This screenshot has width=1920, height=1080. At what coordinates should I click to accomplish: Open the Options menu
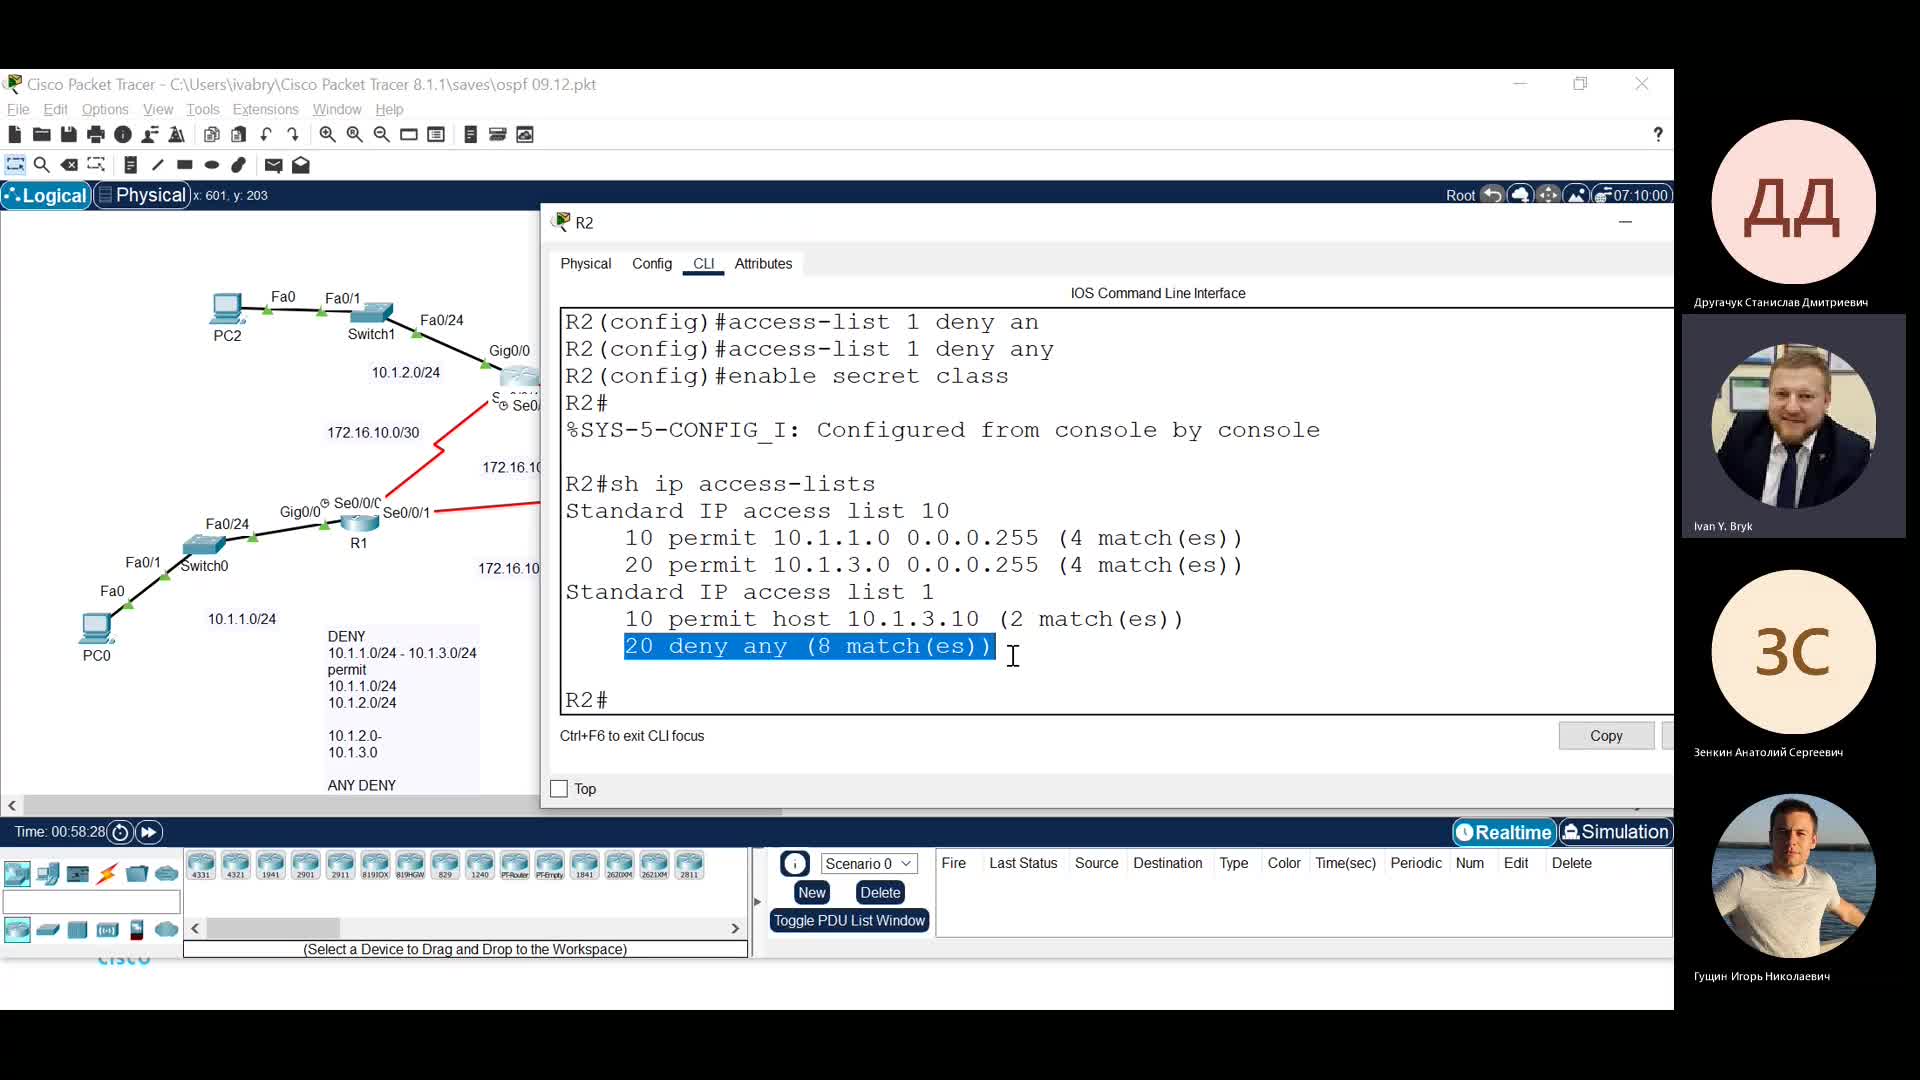pyautogui.click(x=105, y=110)
